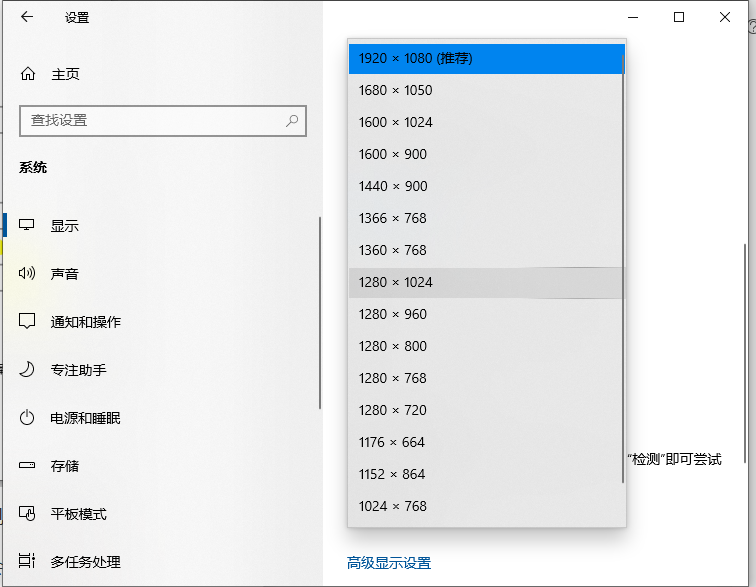756x587 pixels.
Task: Open the Sound (声音) speaker icon
Action: pos(28,274)
